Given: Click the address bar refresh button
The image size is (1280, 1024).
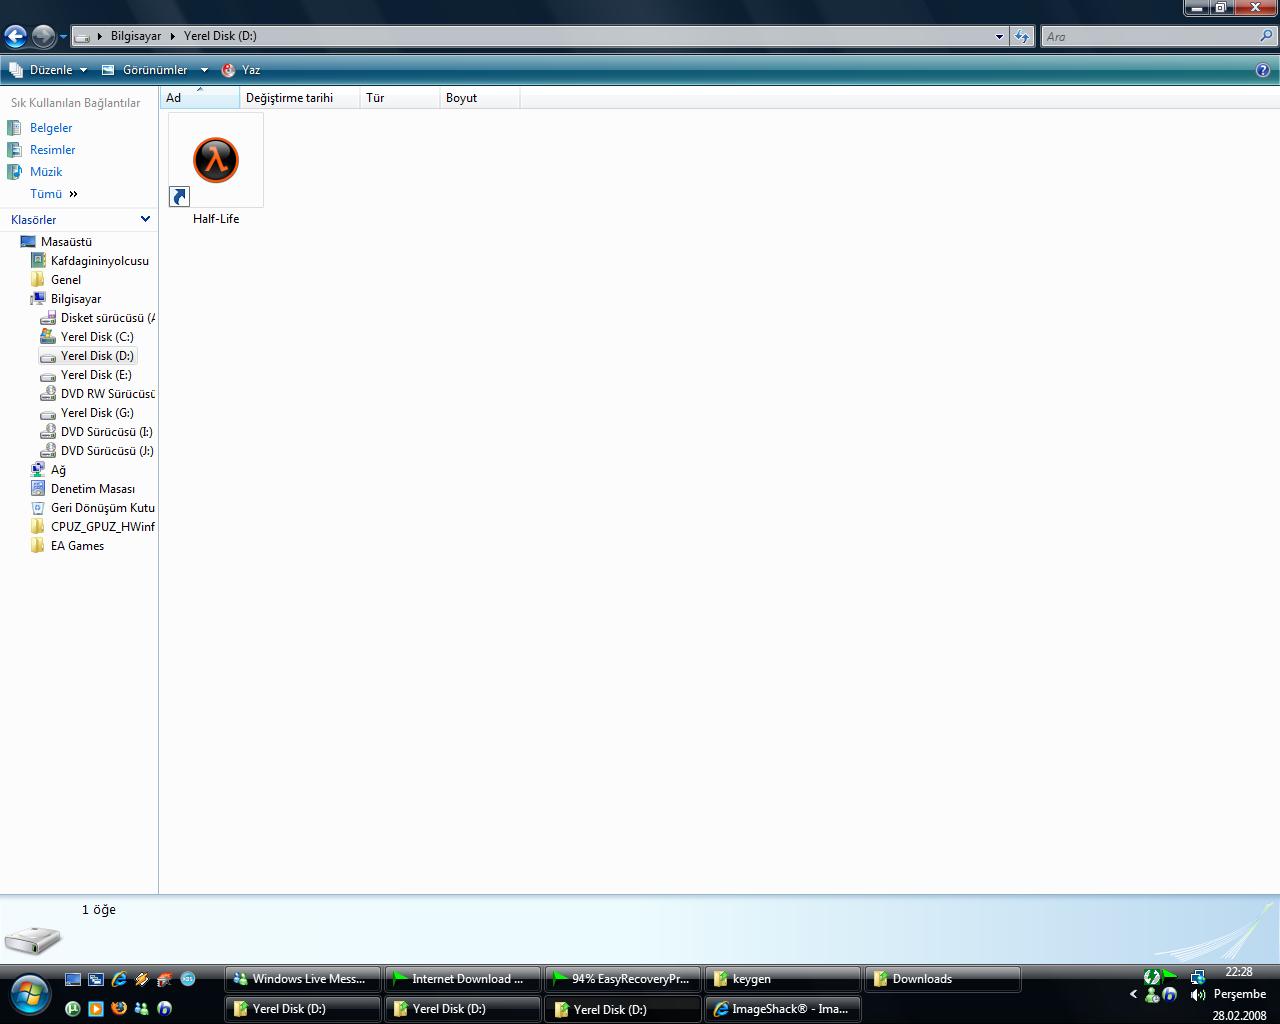Looking at the screenshot, I should [1021, 37].
